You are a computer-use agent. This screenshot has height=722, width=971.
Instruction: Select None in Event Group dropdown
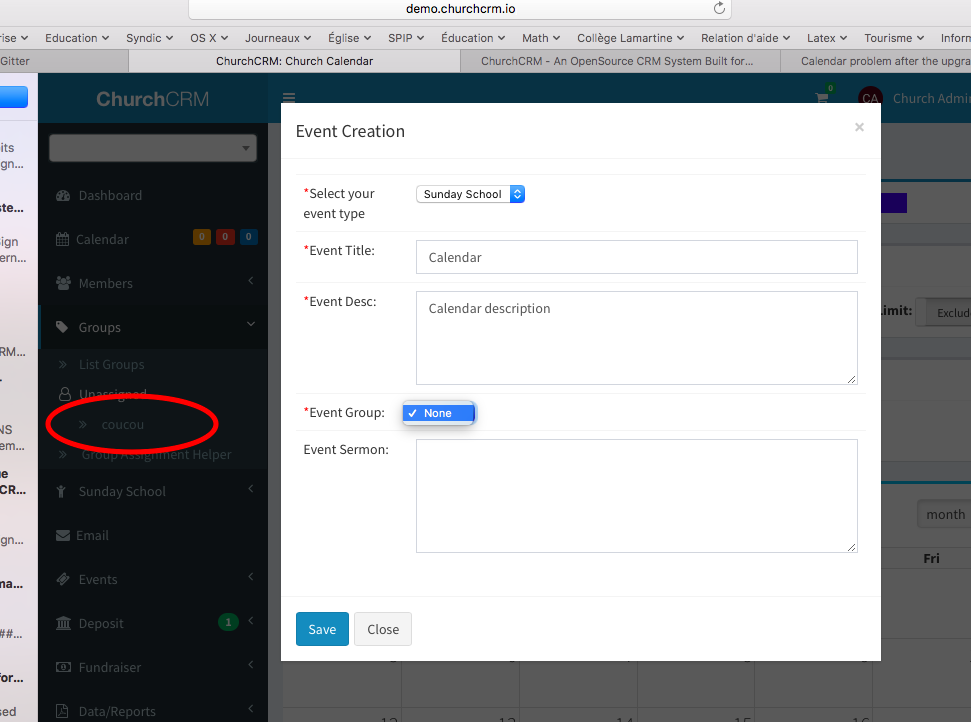pyautogui.click(x=439, y=413)
